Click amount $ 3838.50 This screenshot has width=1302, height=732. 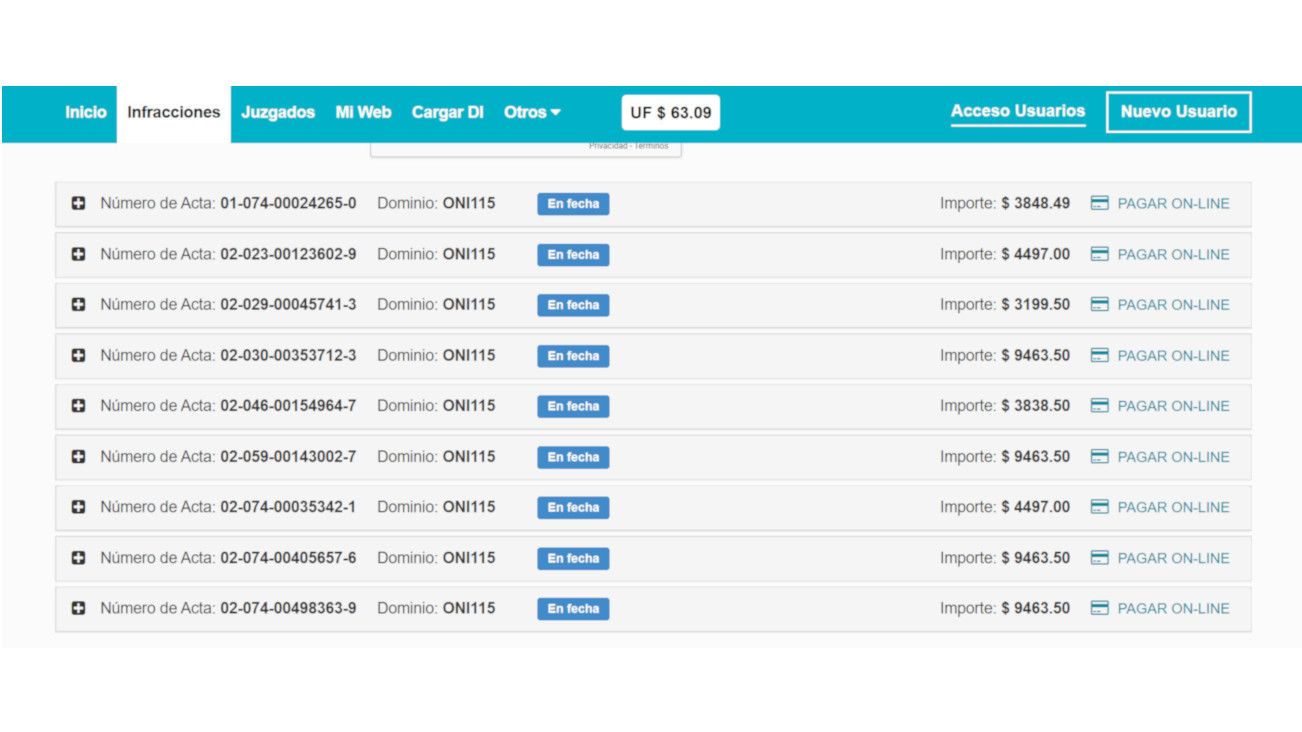[x=1035, y=405]
